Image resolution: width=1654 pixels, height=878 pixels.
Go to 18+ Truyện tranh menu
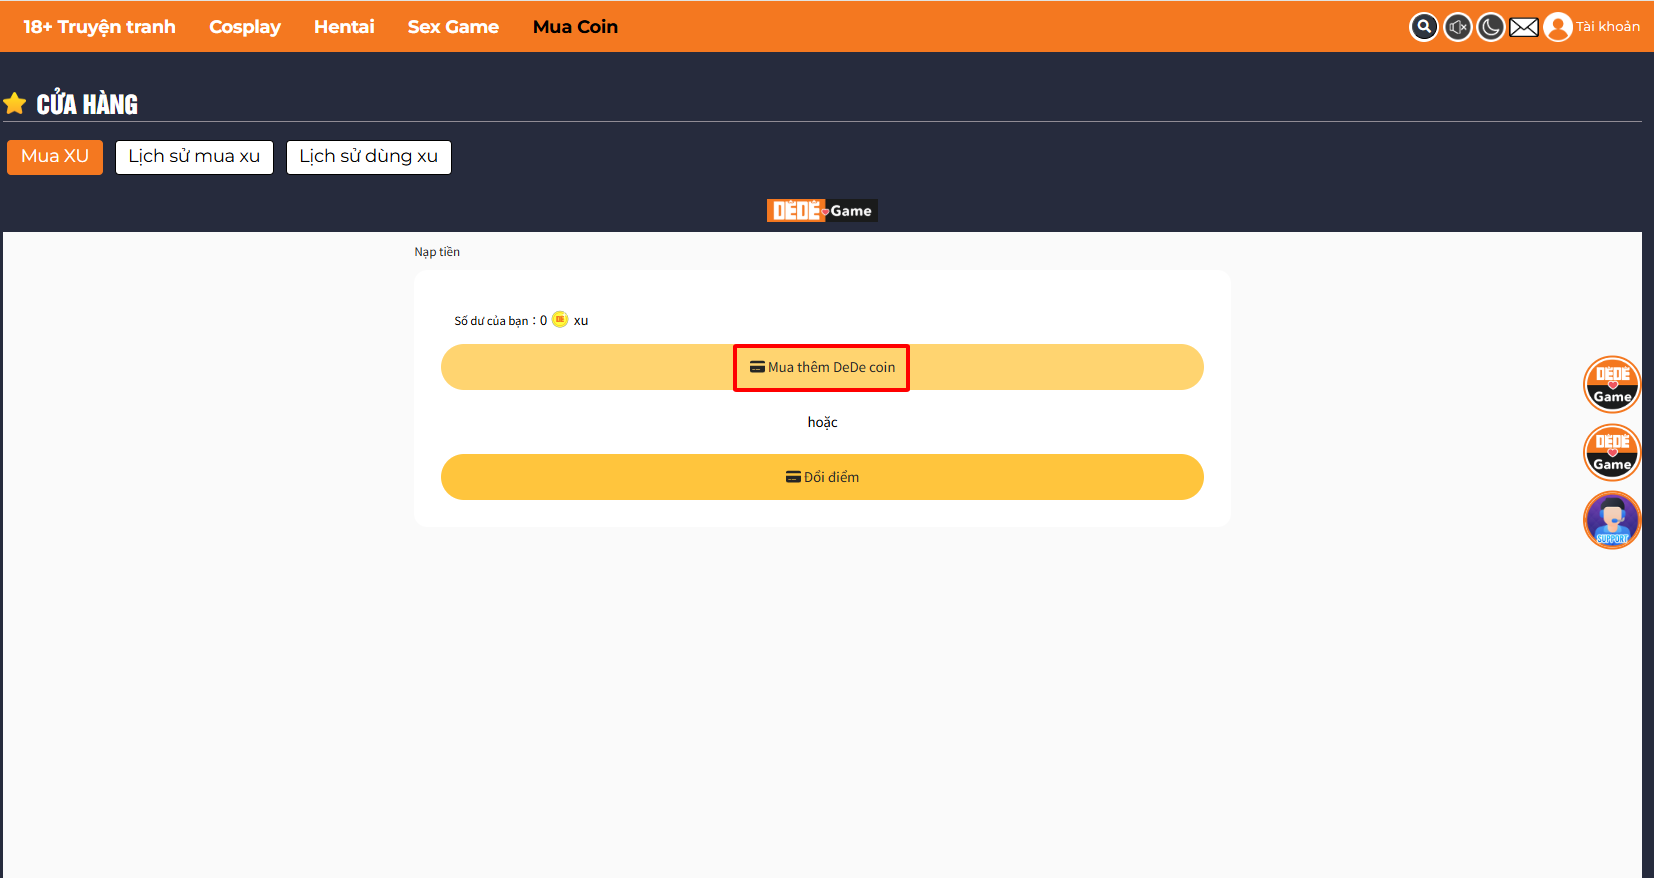99,27
